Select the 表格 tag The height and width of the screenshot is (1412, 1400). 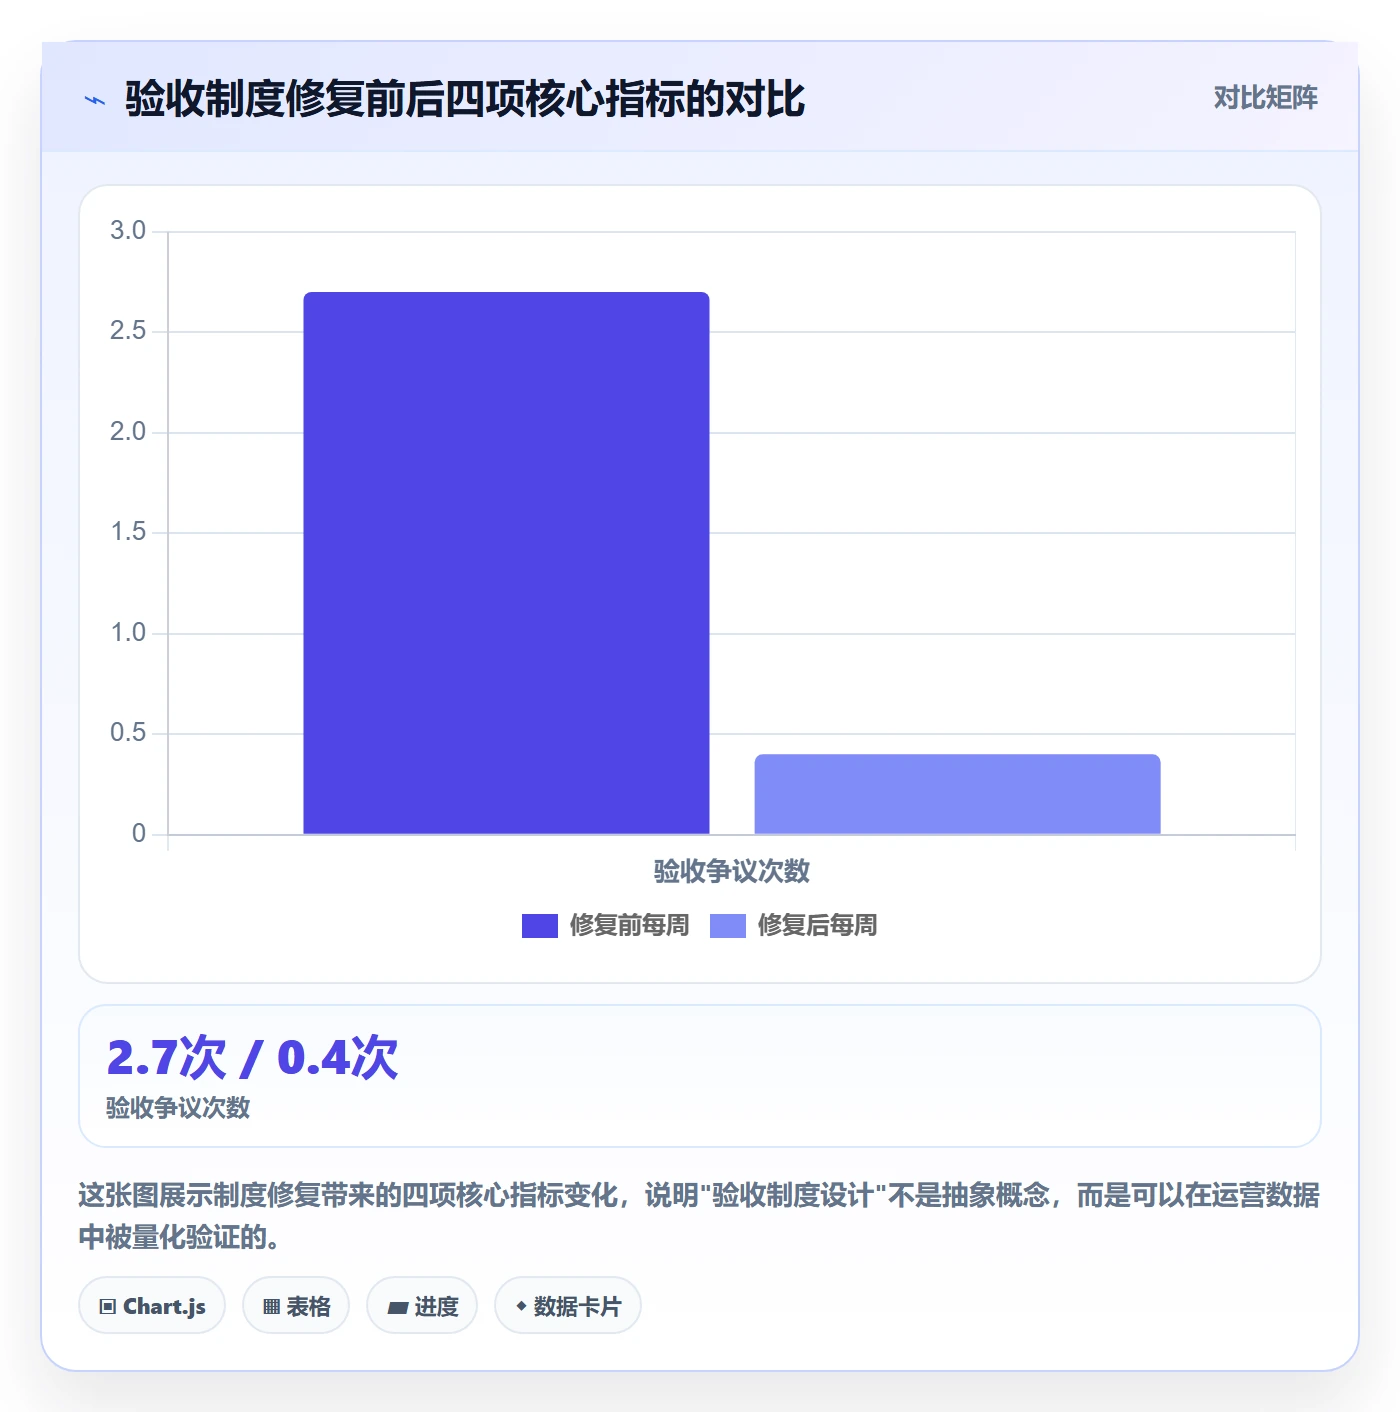click(x=296, y=1305)
